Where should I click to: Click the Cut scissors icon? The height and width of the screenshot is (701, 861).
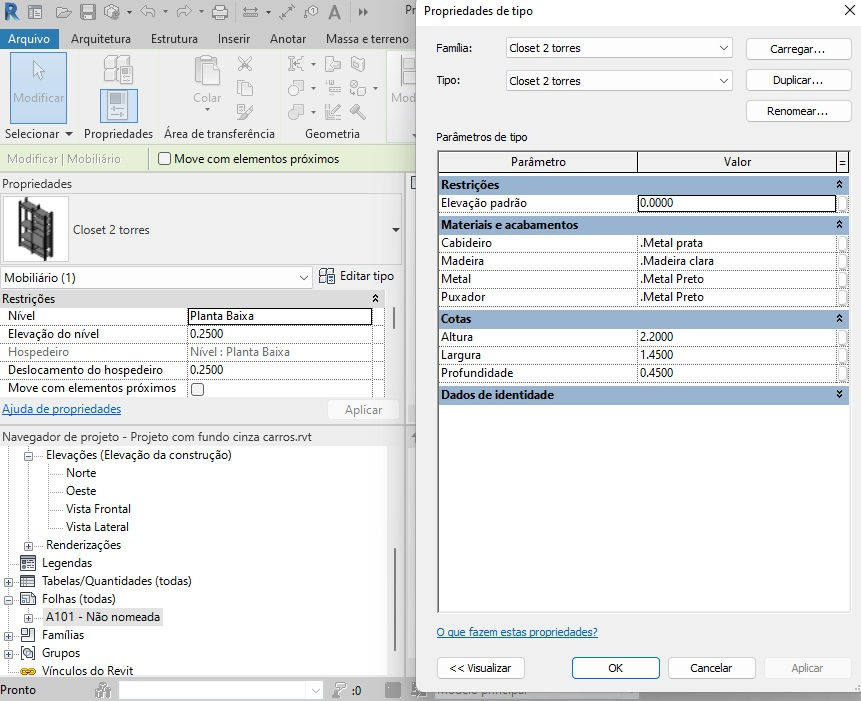(244, 64)
